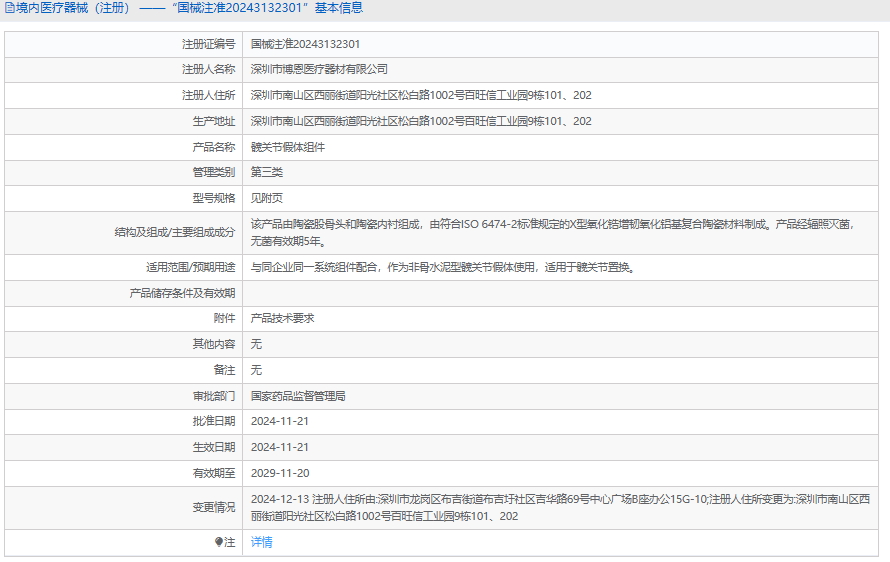Select approval date 2024-11-21 in 批准日期 row

280,421
